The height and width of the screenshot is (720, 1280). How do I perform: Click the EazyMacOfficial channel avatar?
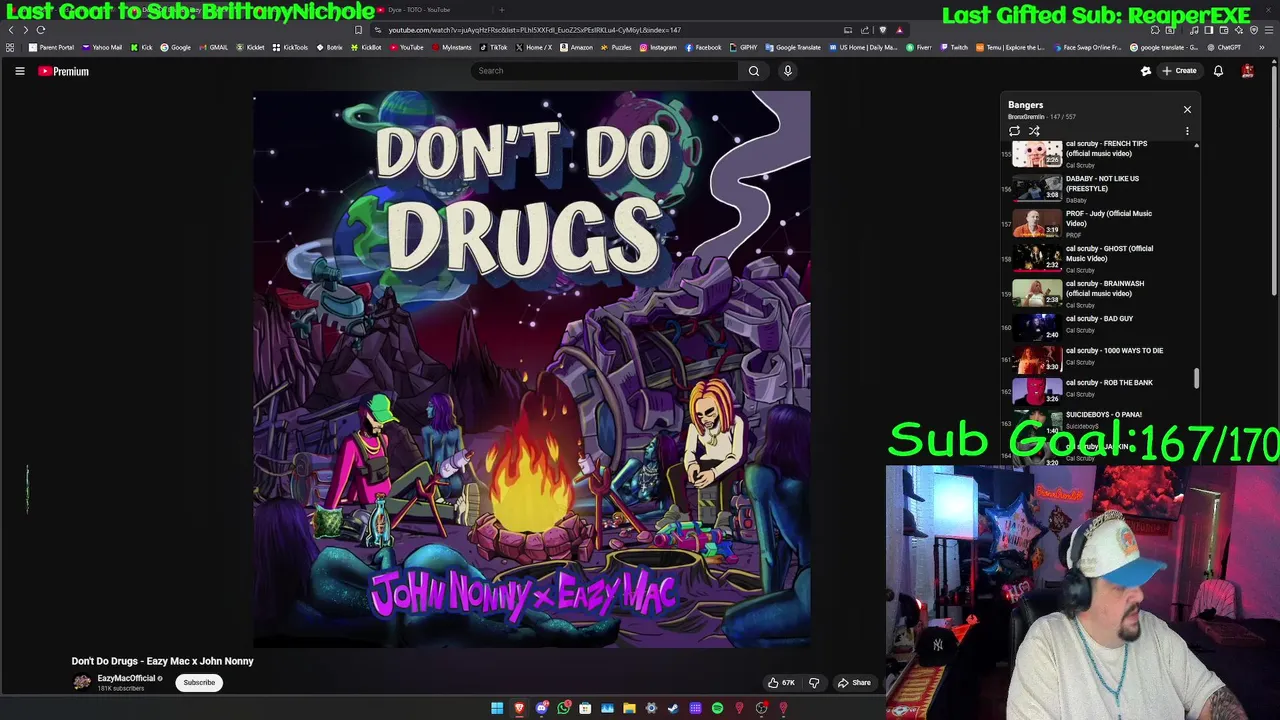click(x=81, y=682)
